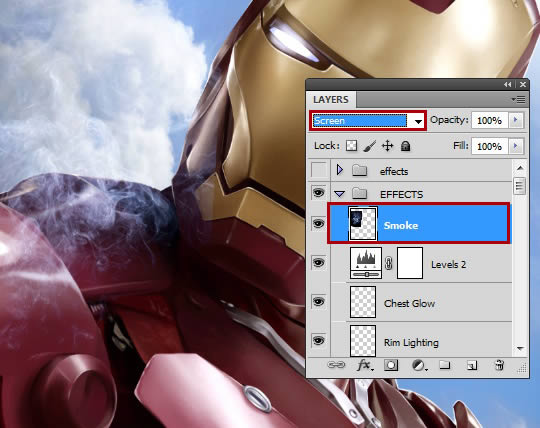Open the Opacity slider arrow

coord(516,120)
